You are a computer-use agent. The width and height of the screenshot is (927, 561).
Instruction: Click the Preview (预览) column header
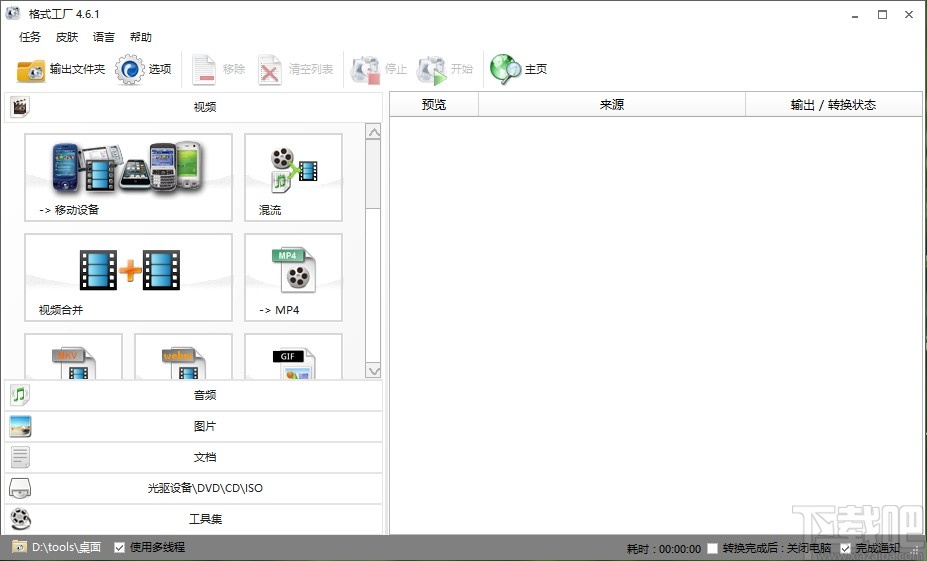[x=434, y=105]
